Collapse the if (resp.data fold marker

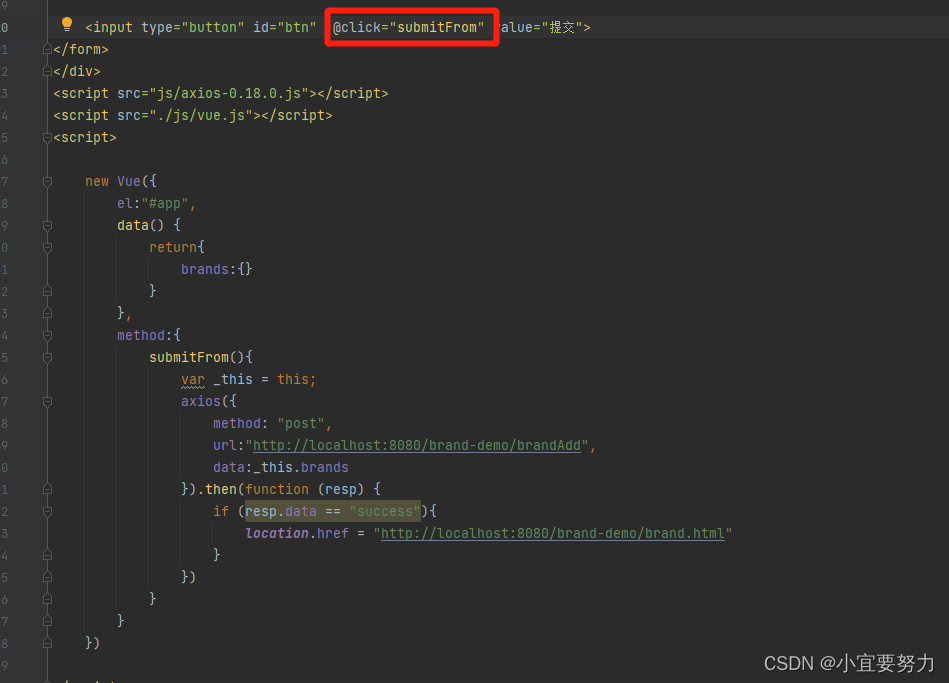click(47, 512)
